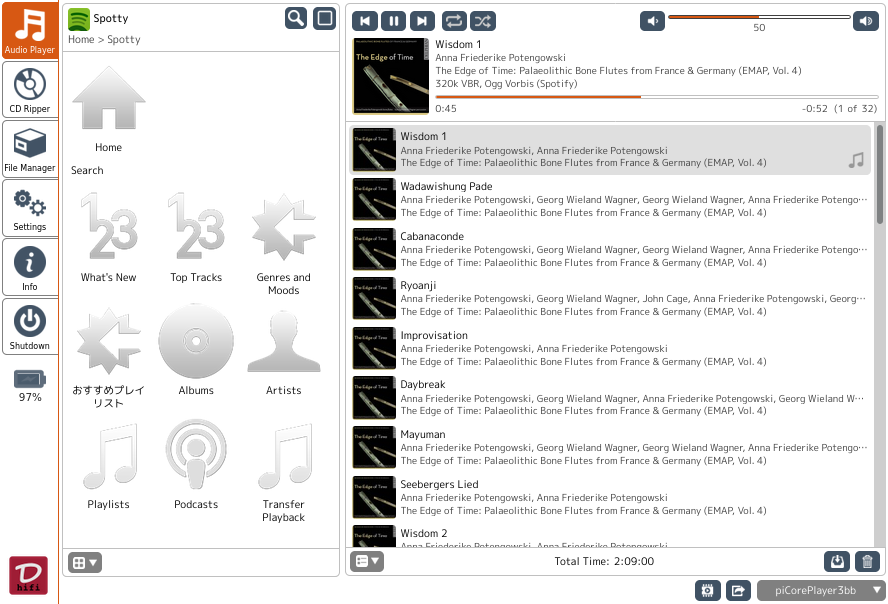Skip to next track
This screenshot has height=604, width=888.
pyautogui.click(x=422, y=22)
